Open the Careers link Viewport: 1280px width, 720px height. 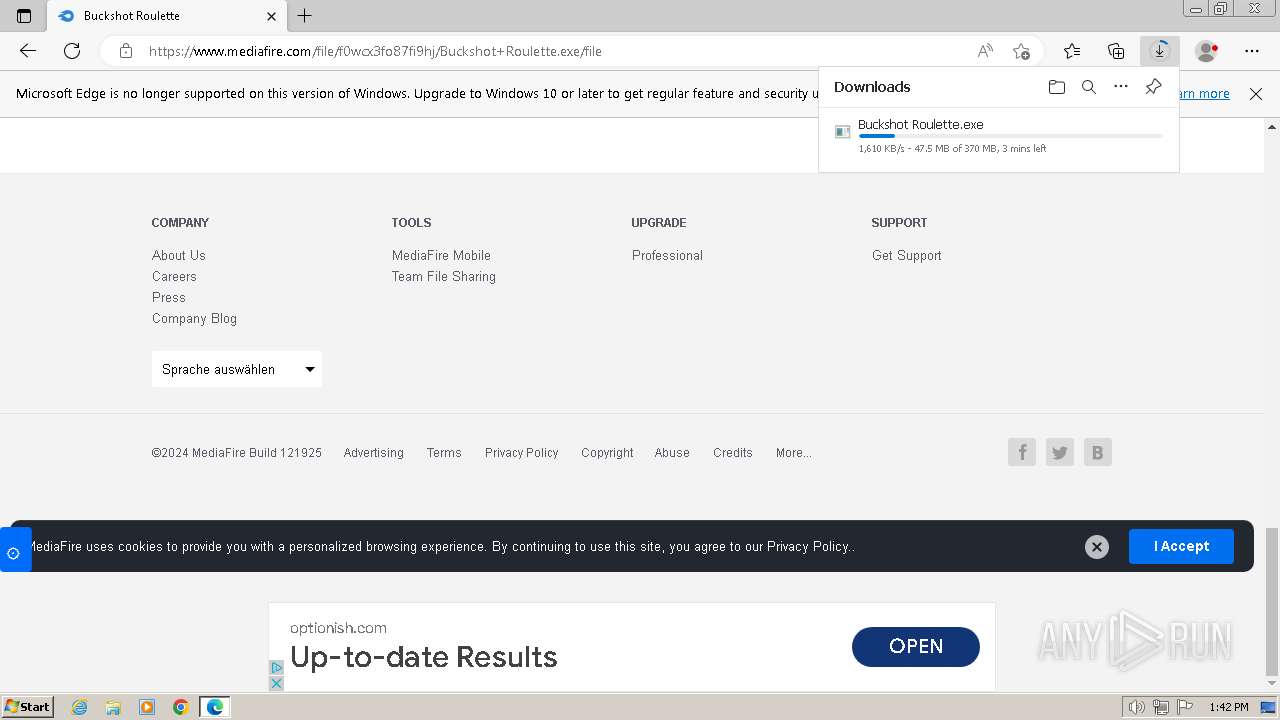click(x=174, y=276)
